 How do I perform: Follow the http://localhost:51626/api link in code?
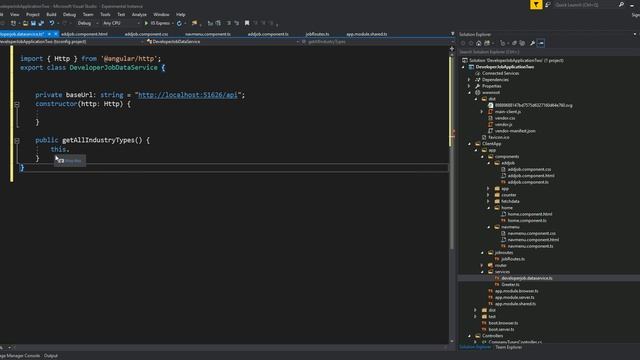[x=188, y=95]
